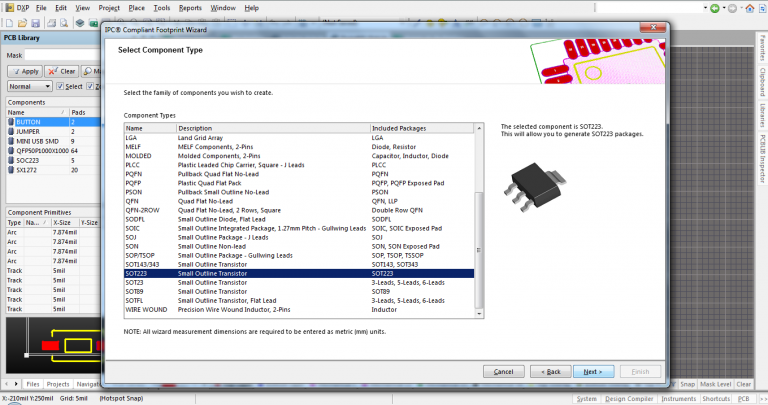Open the Favorites side panel tab

(x=762, y=48)
